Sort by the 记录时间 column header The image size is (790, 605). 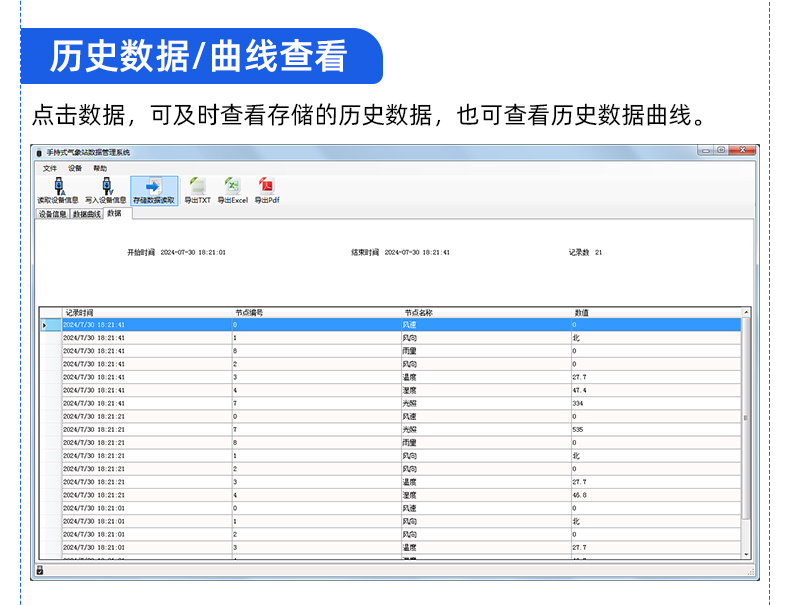pyautogui.click(x=80, y=312)
